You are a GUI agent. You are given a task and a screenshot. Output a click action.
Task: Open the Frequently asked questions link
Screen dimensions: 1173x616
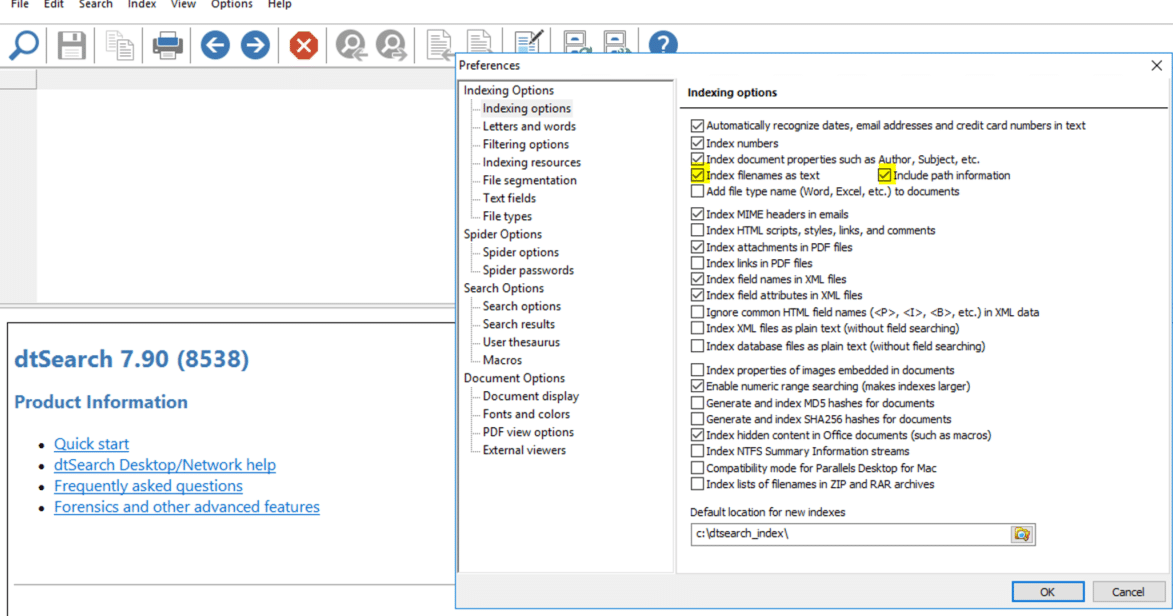pyautogui.click(x=148, y=486)
